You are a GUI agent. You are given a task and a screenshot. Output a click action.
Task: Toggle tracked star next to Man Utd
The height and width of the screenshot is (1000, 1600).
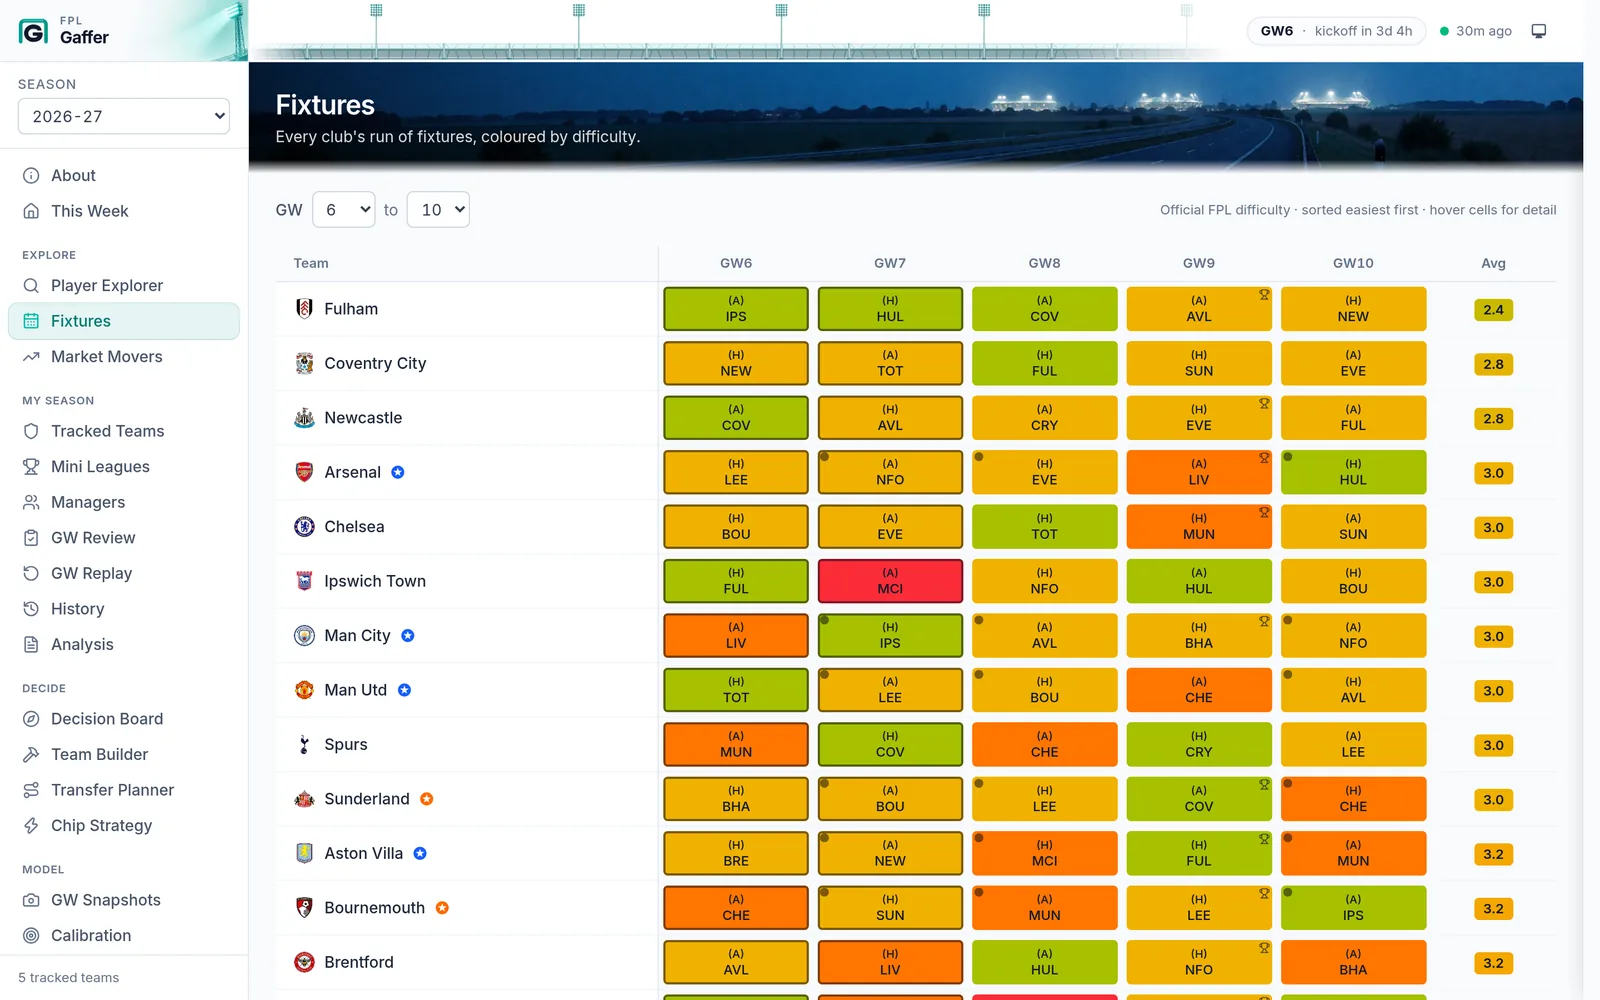click(405, 690)
